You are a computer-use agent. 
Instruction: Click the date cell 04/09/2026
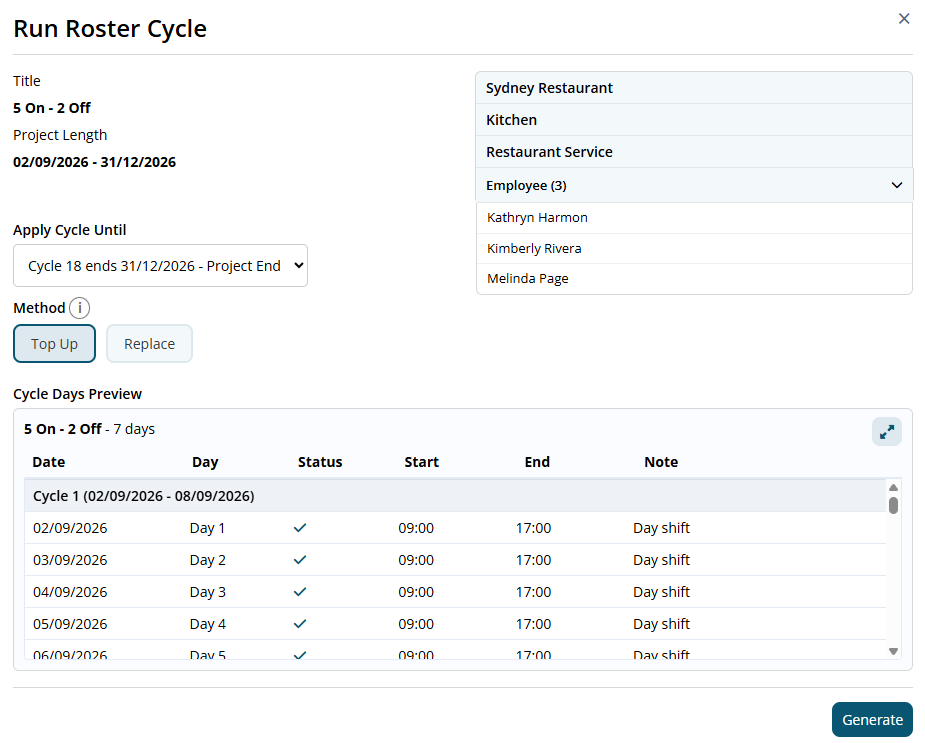coord(70,592)
